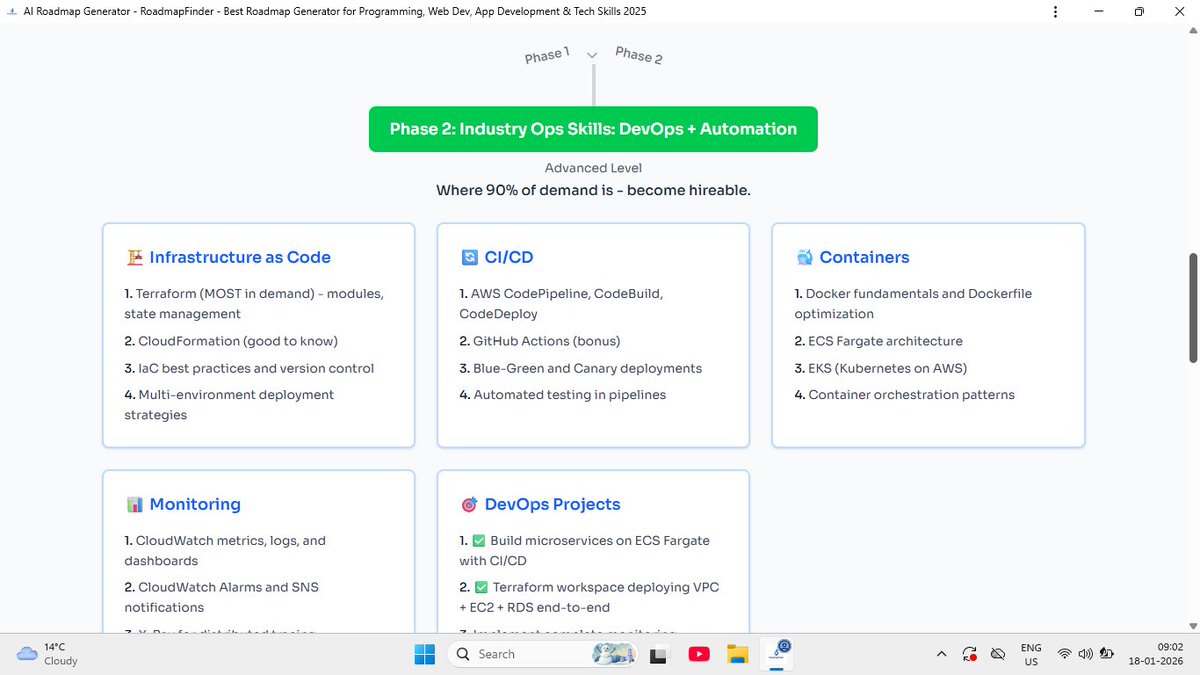The height and width of the screenshot is (675, 1200).
Task: Open Wi-Fi network settings tray icon
Action: [x=1064, y=654]
